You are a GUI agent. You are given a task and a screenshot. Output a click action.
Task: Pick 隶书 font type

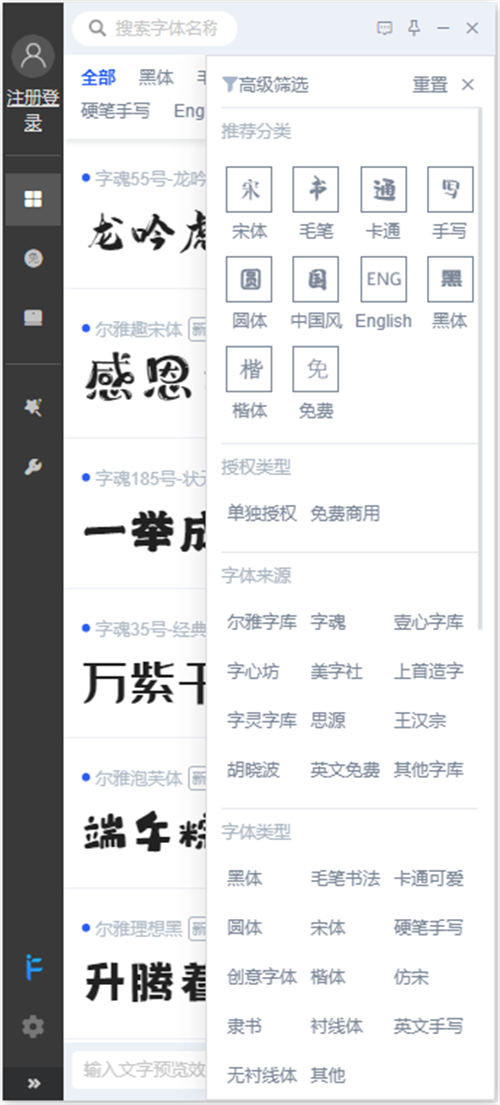pyautogui.click(x=245, y=1026)
